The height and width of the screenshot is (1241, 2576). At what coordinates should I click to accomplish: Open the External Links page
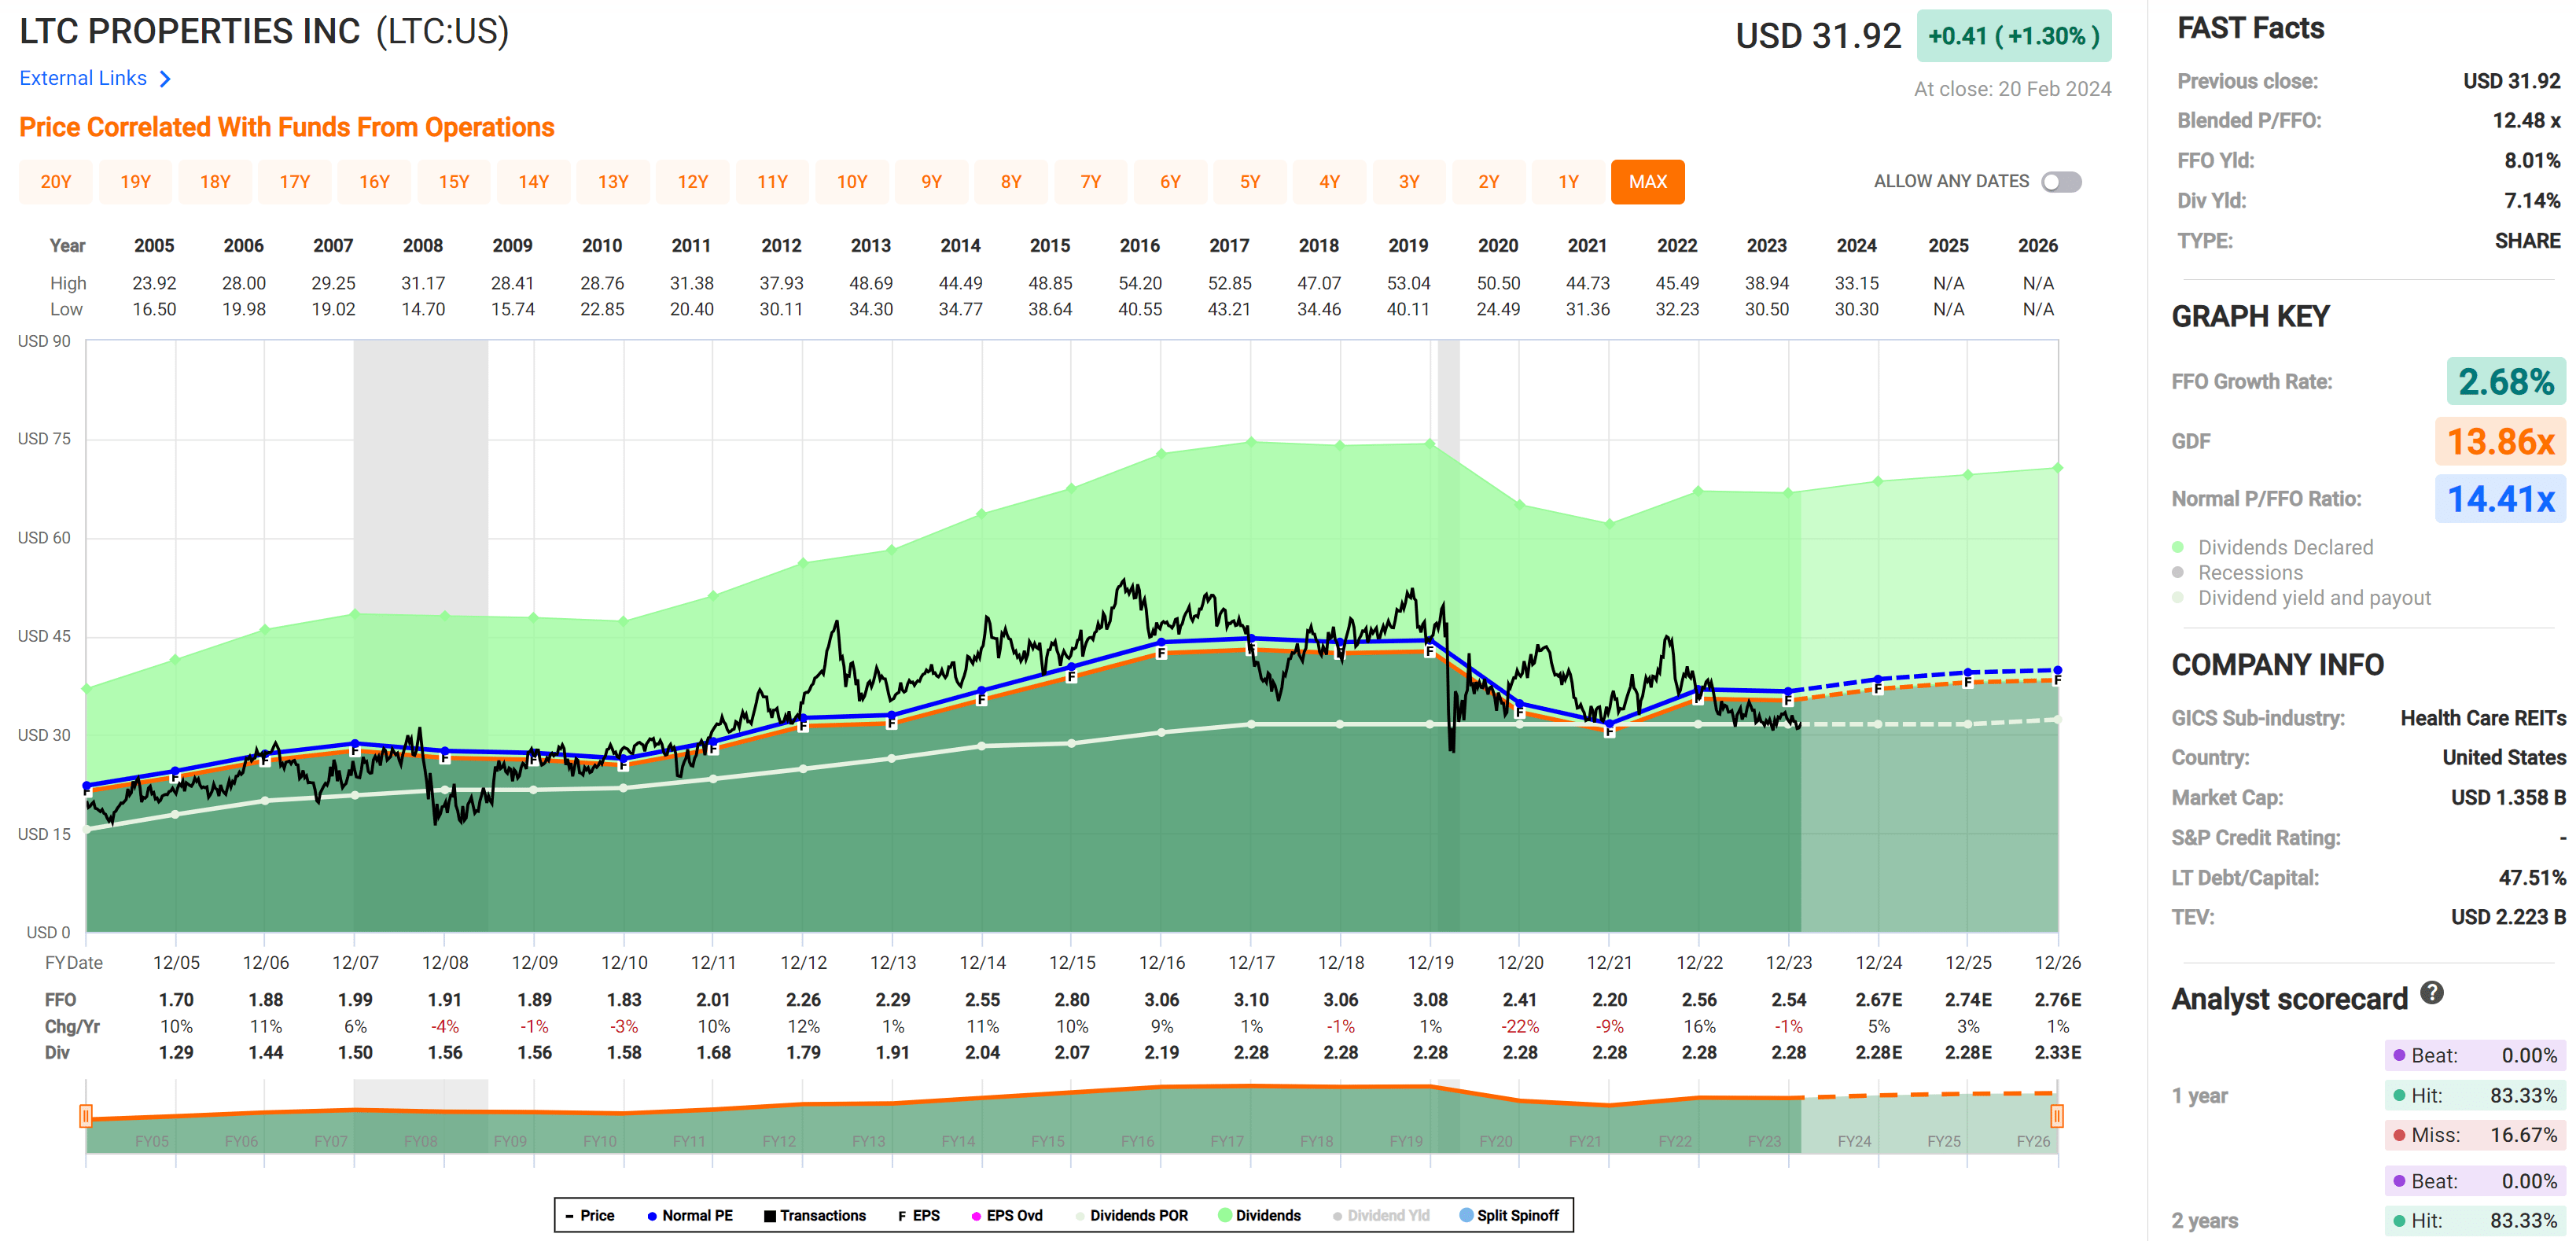click(x=83, y=77)
